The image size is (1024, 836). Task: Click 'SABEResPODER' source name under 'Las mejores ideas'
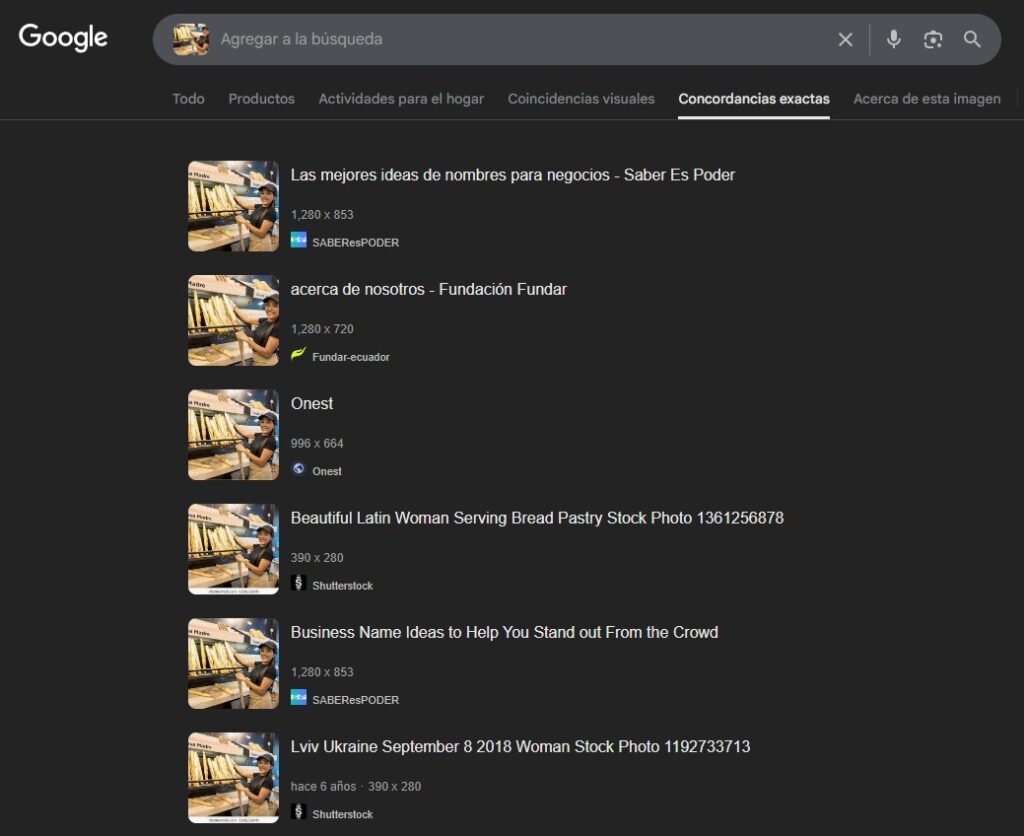[355, 242]
